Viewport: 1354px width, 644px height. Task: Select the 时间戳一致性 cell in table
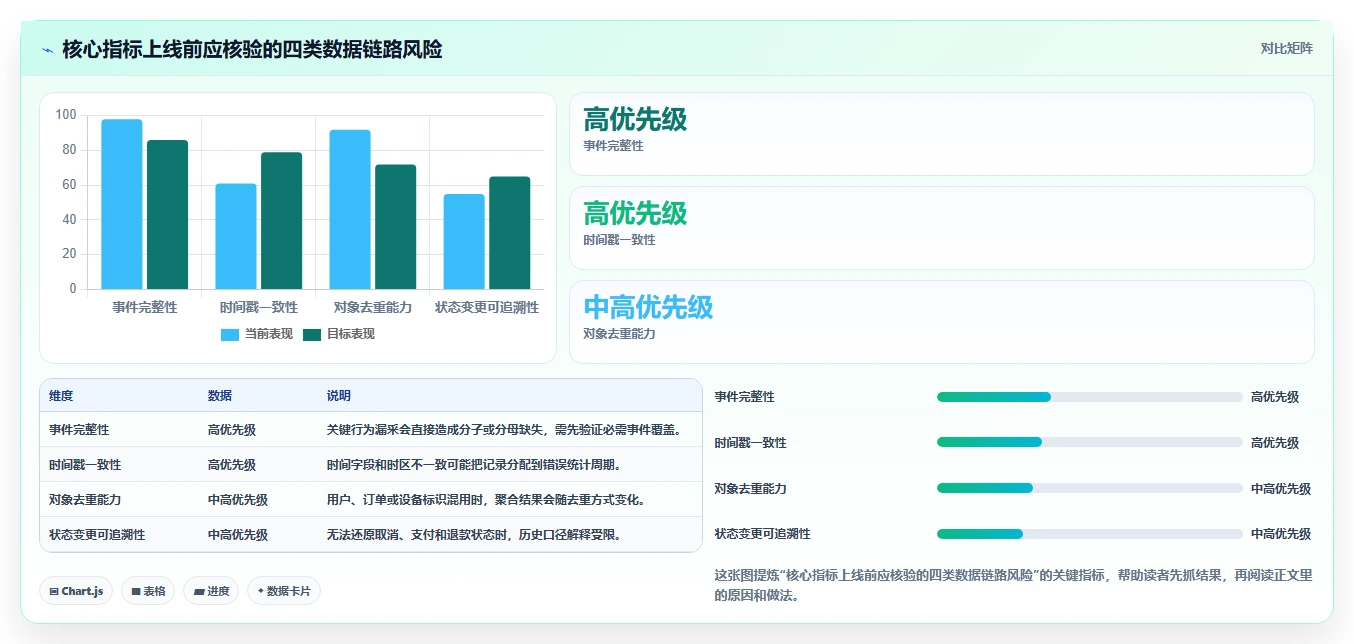85,465
